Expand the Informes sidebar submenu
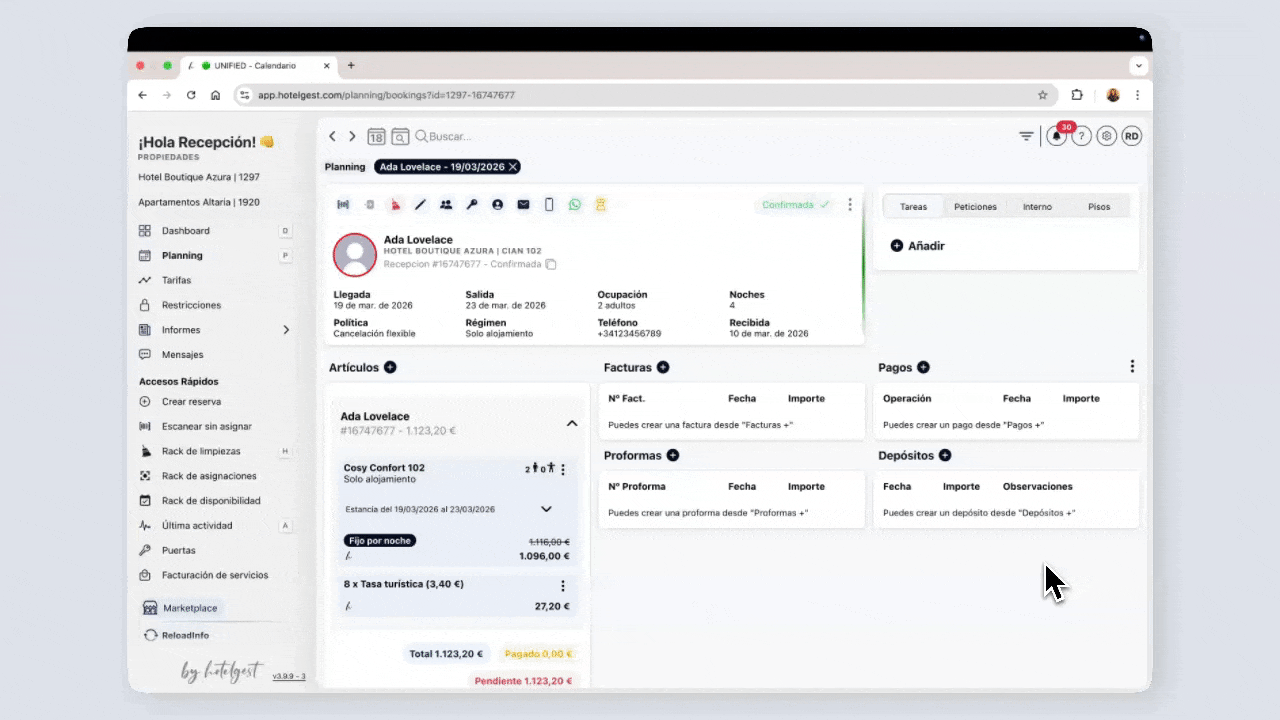Viewport: 1280px width, 720px height. (x=286, y=330)
